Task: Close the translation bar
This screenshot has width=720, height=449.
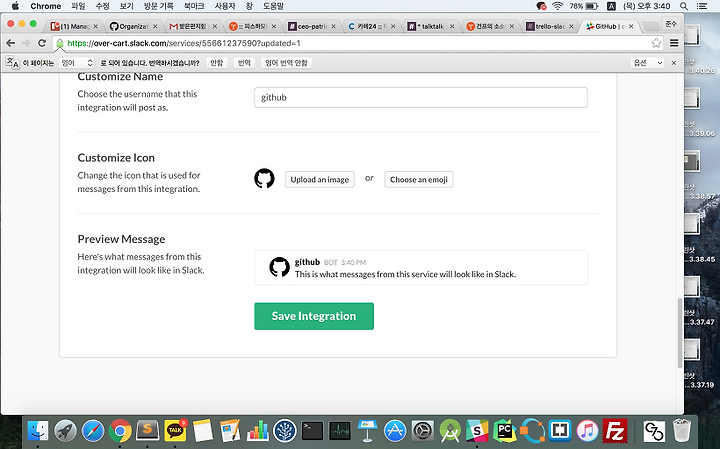Action: [x=674, y=63]
